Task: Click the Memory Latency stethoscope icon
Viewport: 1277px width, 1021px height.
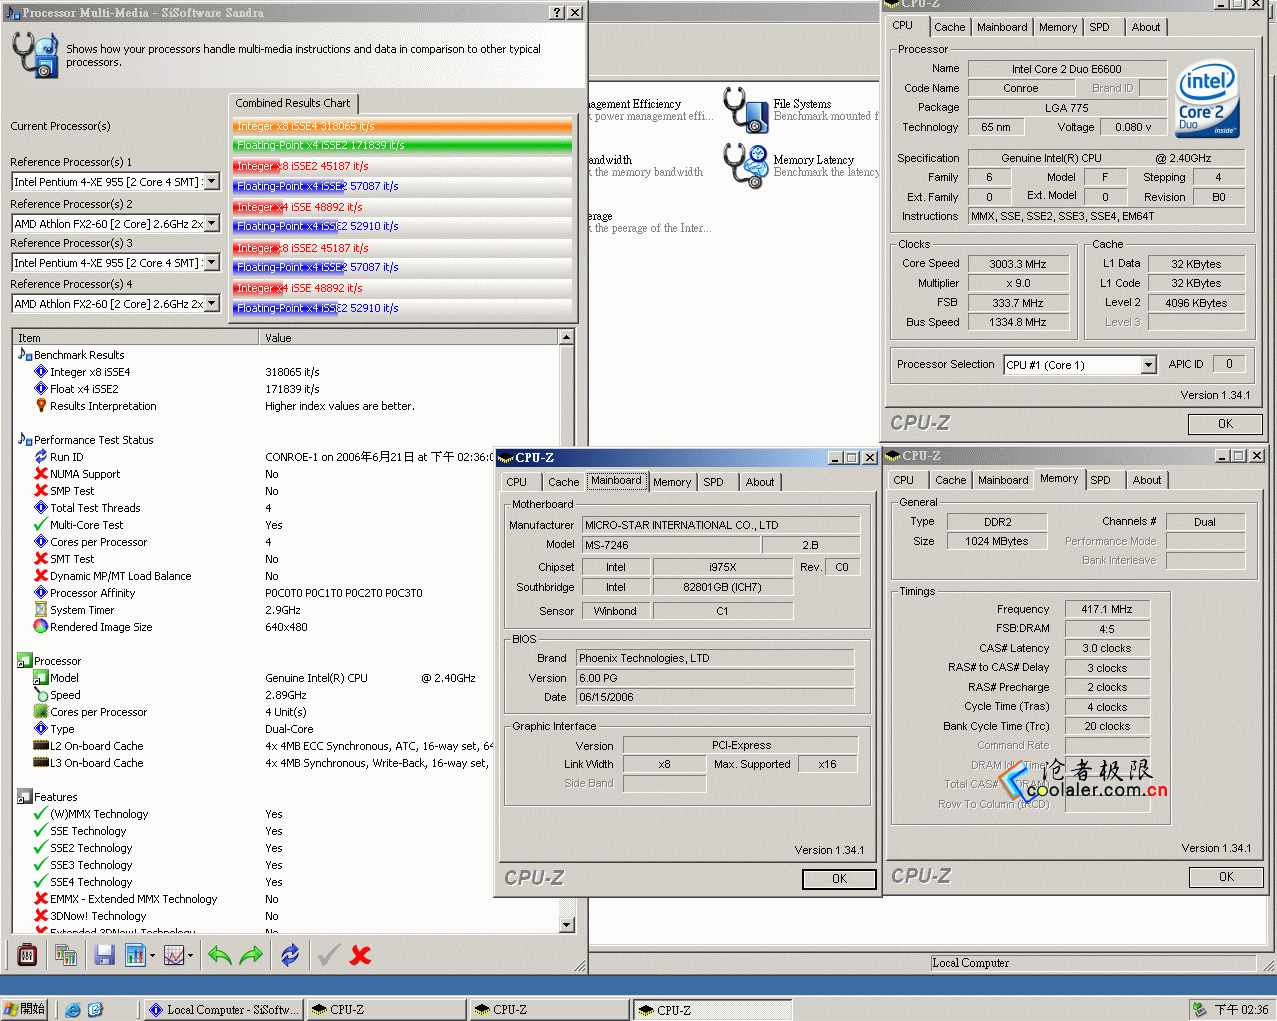Action: pos(746,165)
